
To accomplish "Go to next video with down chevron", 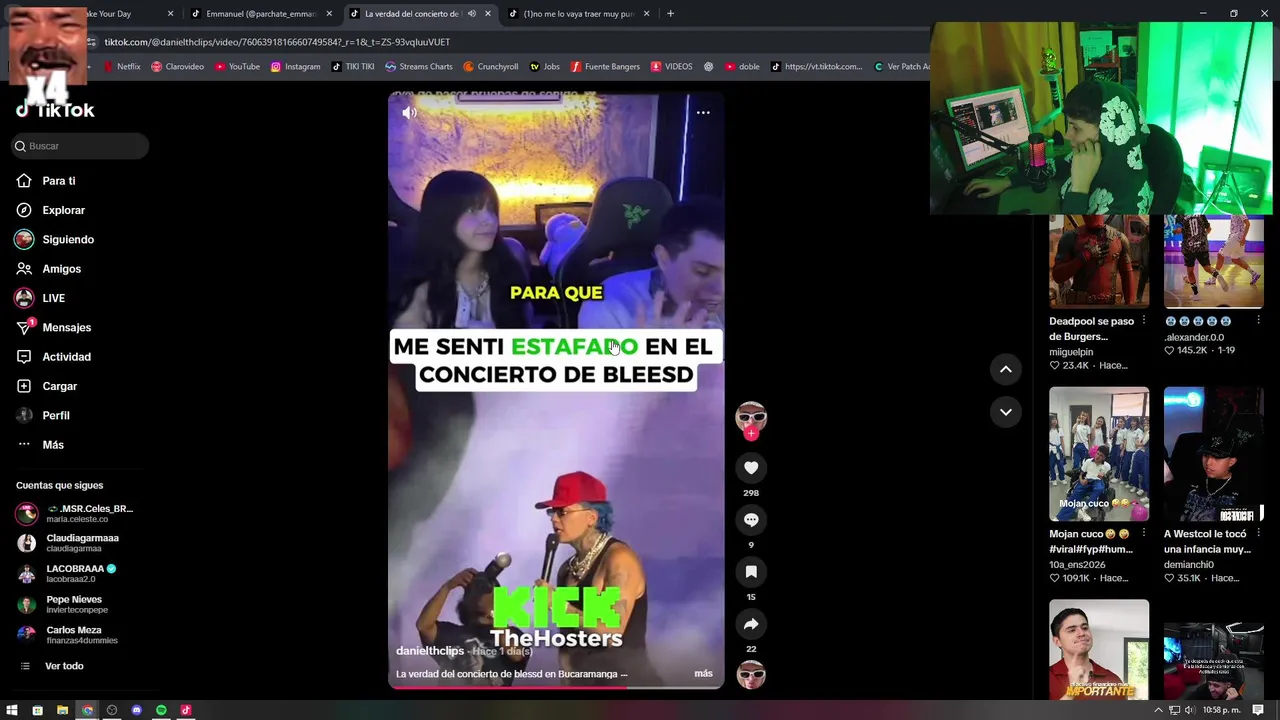I will pyautogui.click(x=1006, y=412).
